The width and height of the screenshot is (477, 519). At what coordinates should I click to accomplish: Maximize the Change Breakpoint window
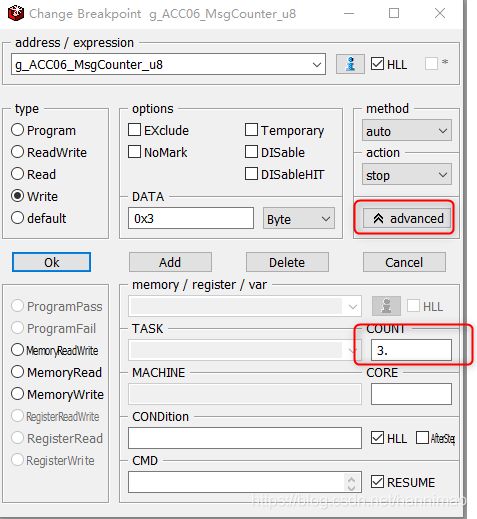[394, 13]
